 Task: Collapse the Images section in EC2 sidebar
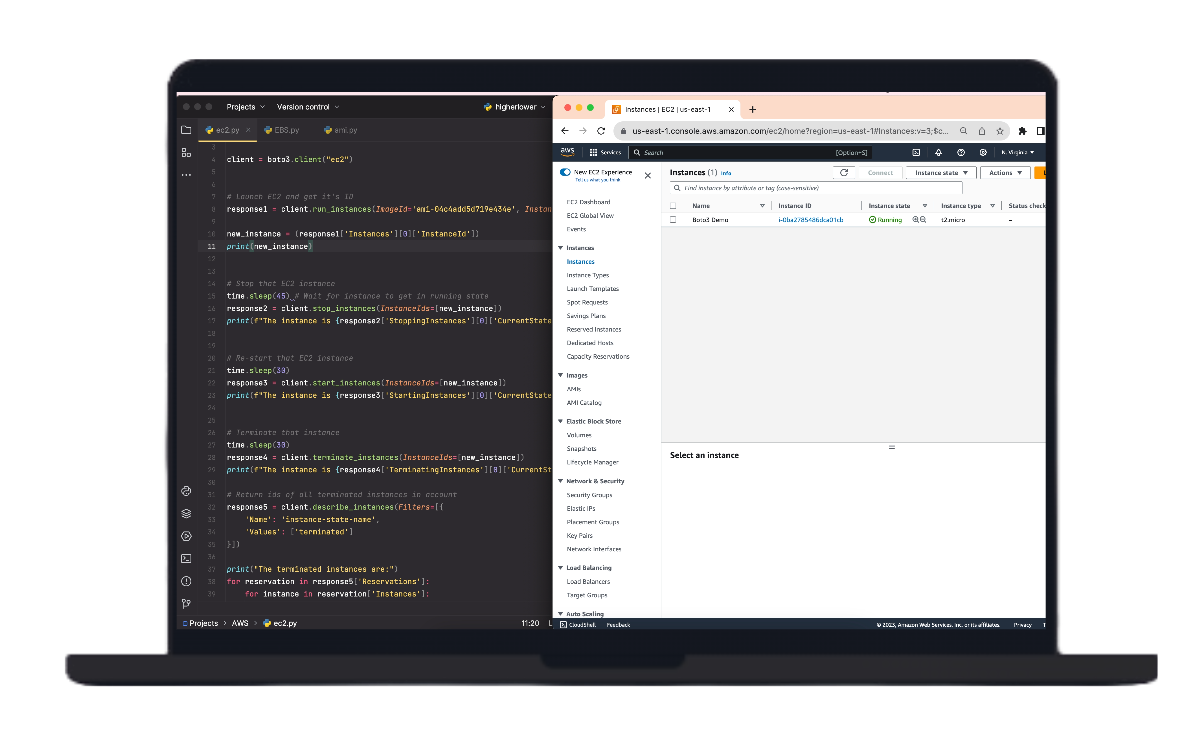coord(561,375)
